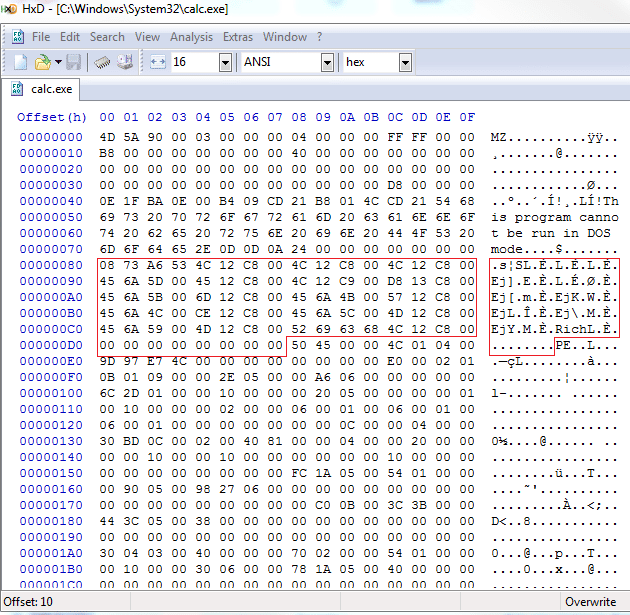
Task: Click byte 08 at offset 00000080
Action: tap(107, 265)
